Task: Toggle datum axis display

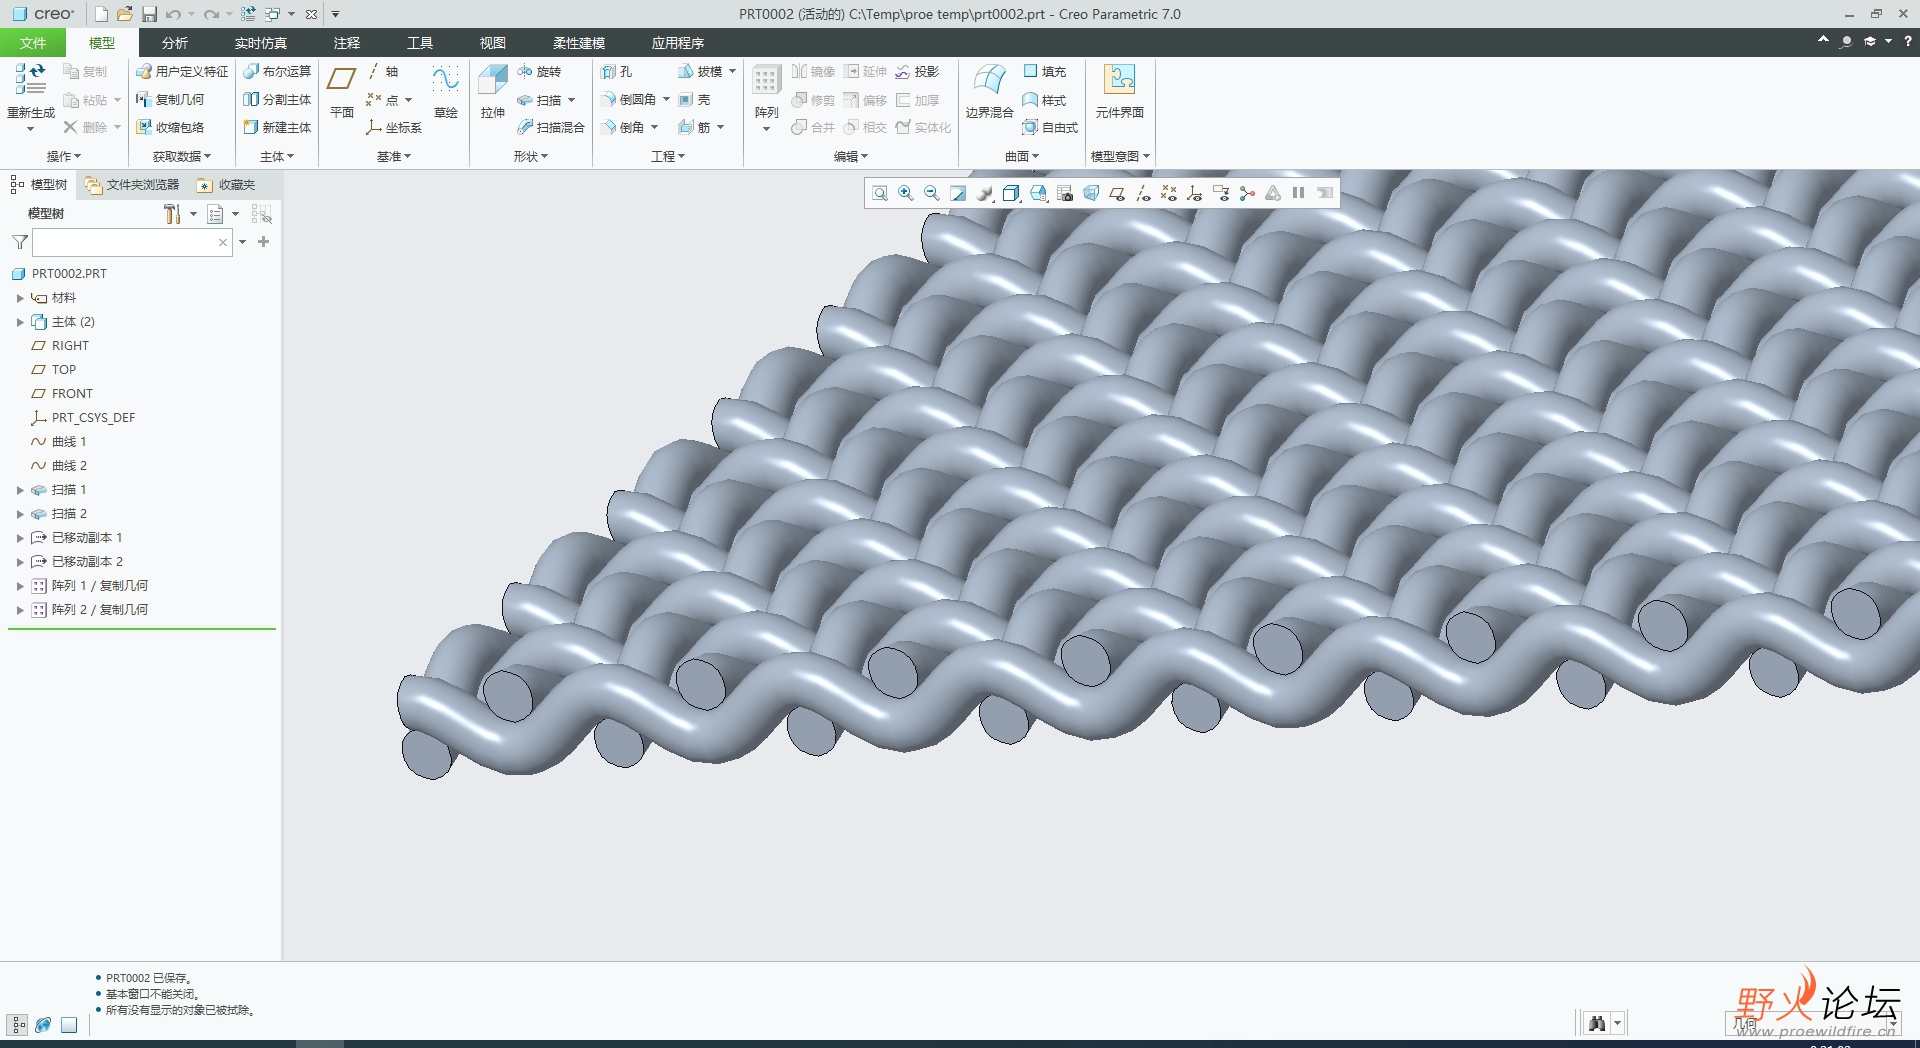Action: 1143,193
